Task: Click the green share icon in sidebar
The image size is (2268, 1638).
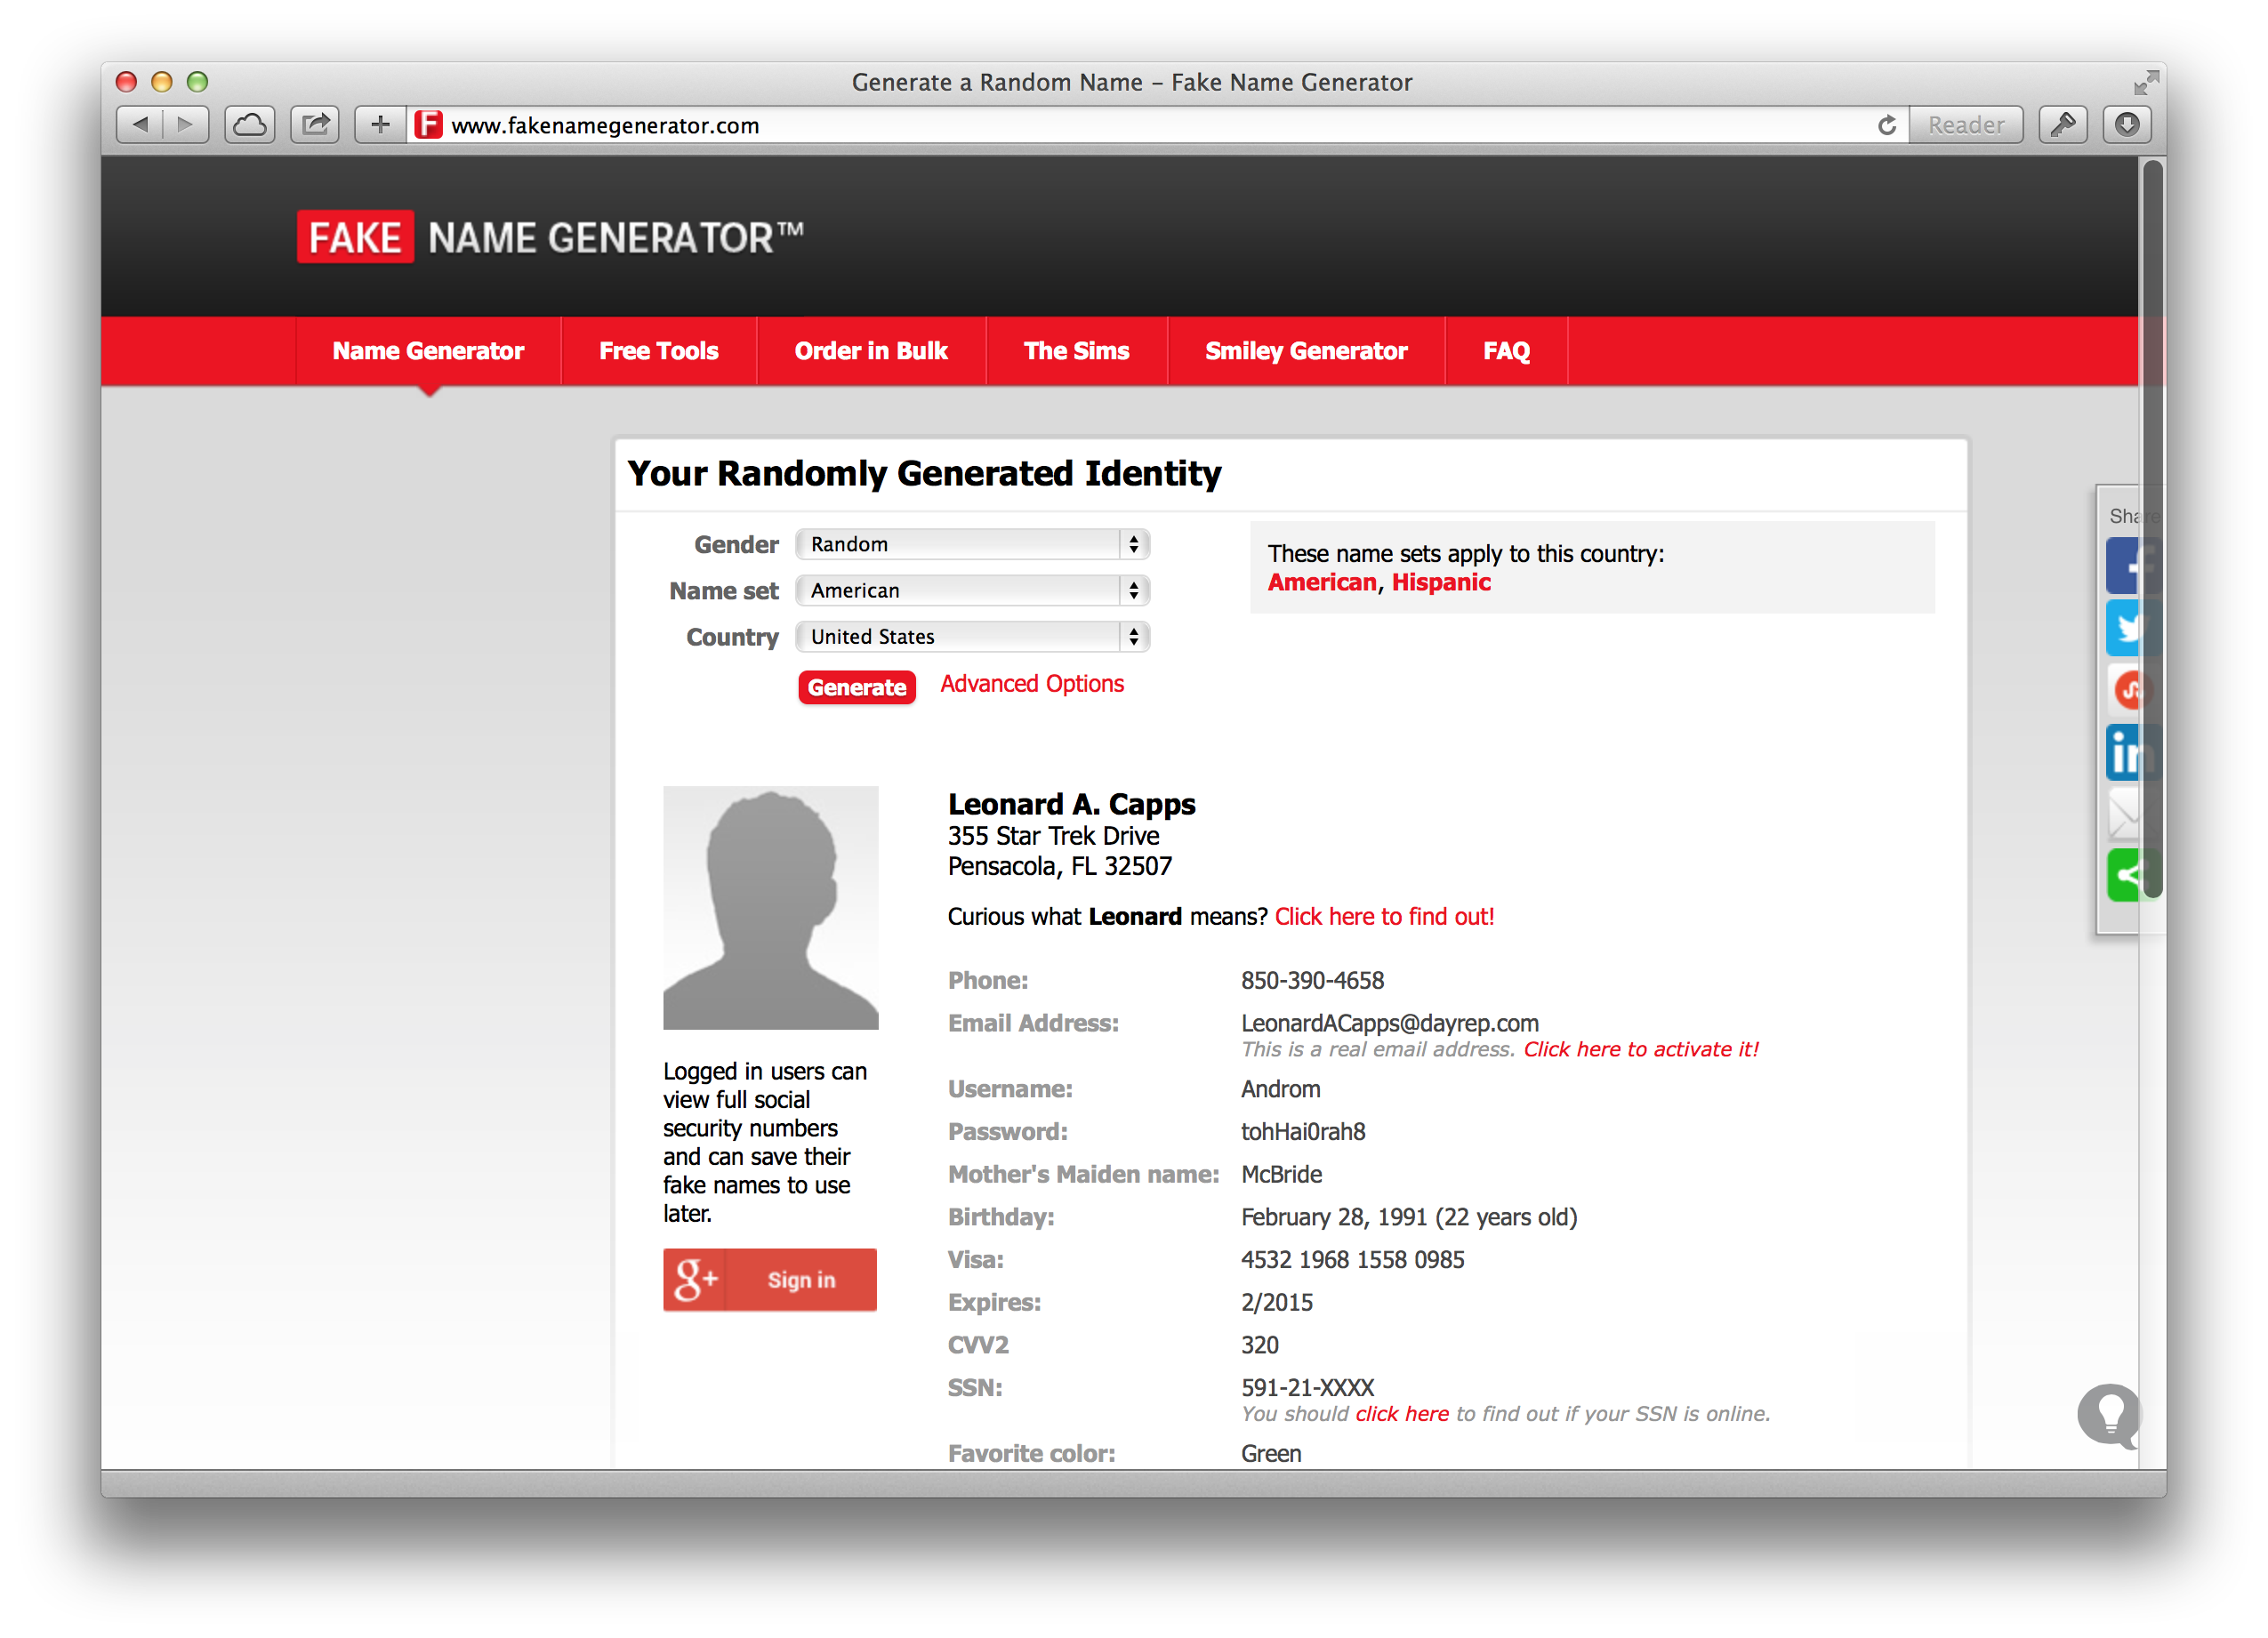Action: pyautogui.click(x=2124, y=876)
